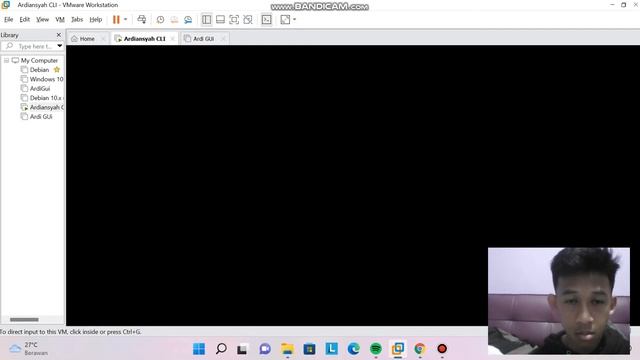Switch to the Ardiansyah CLI tab
The height and width of the screenshot is (360, 640).
(144, 39)
